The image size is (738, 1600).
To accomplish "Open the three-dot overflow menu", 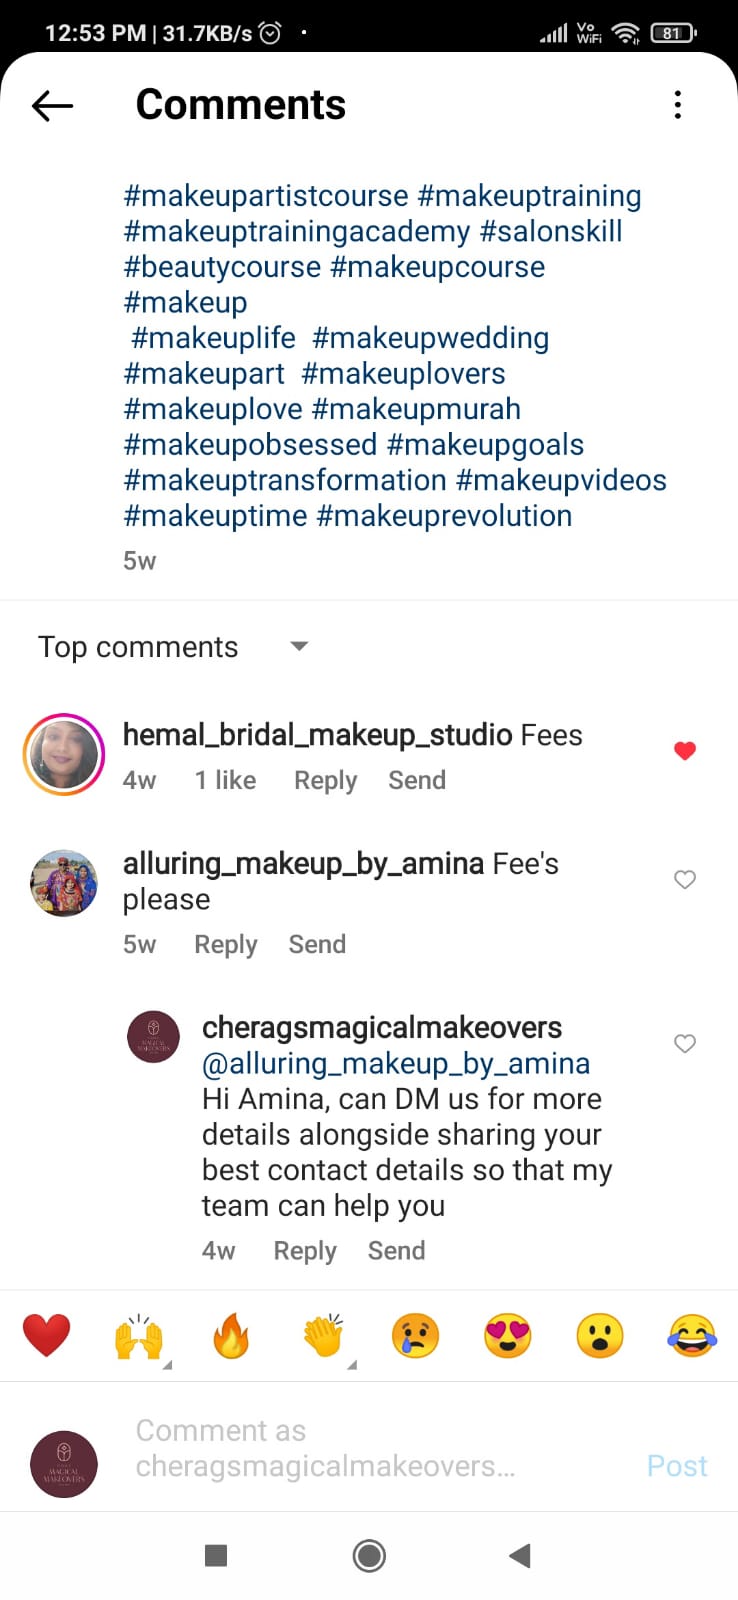I will [x=678, y=105].
